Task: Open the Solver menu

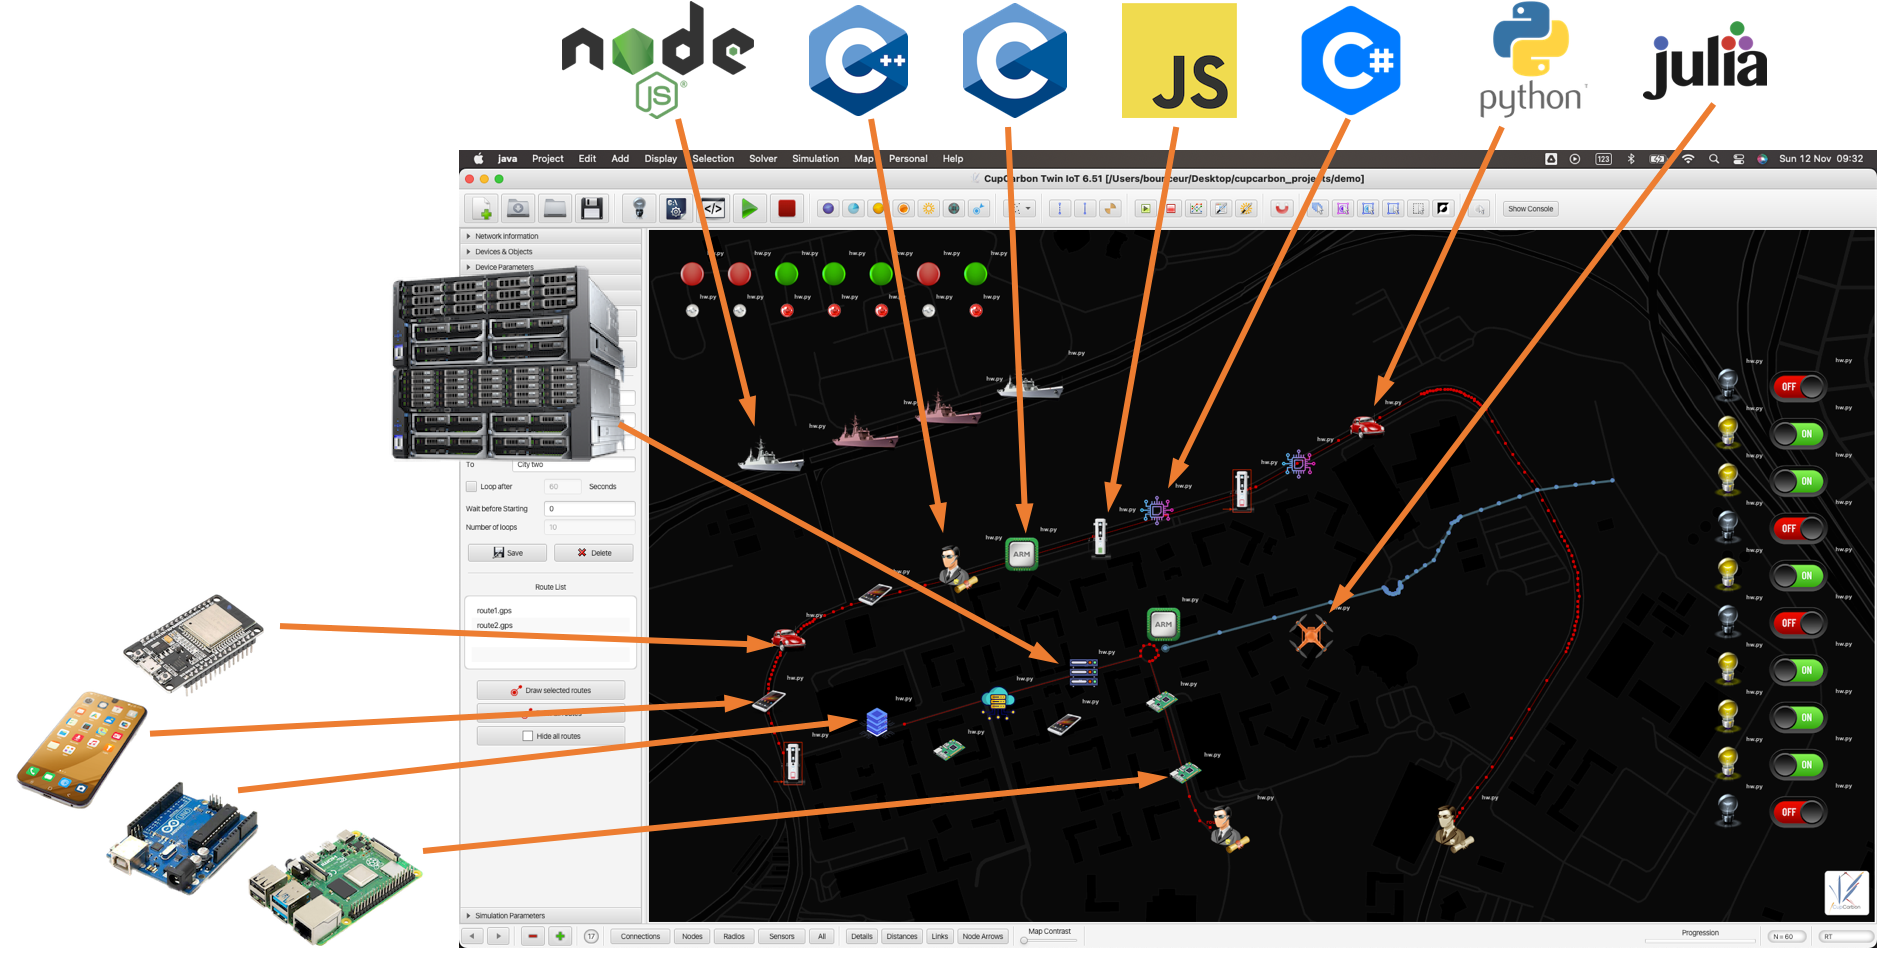Action: [x=762, y=159]
